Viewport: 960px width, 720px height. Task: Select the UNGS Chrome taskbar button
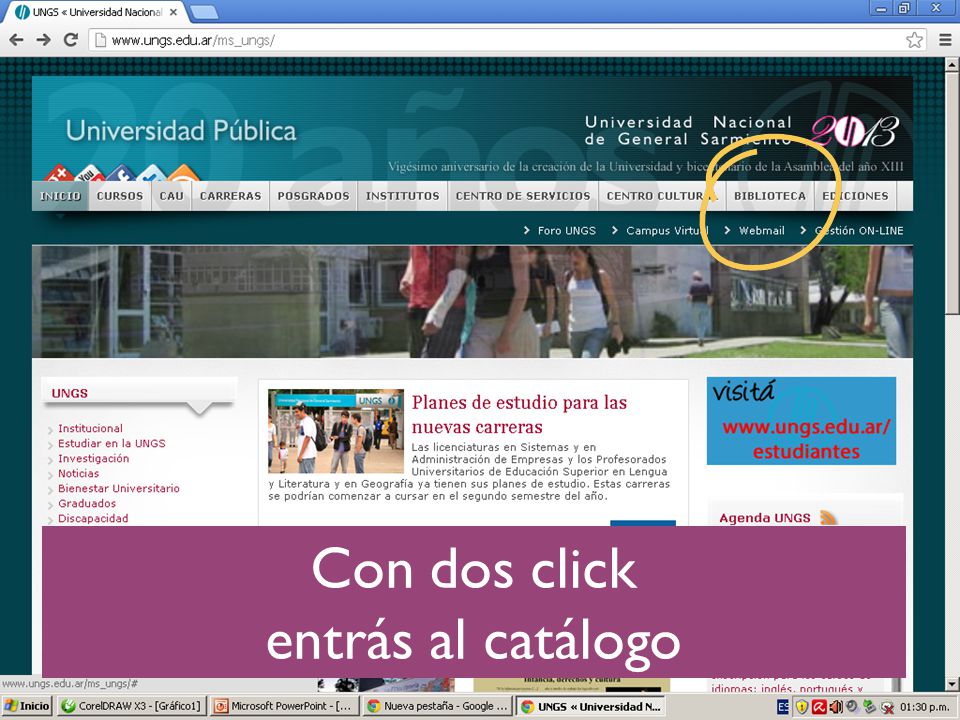(590, 706)
